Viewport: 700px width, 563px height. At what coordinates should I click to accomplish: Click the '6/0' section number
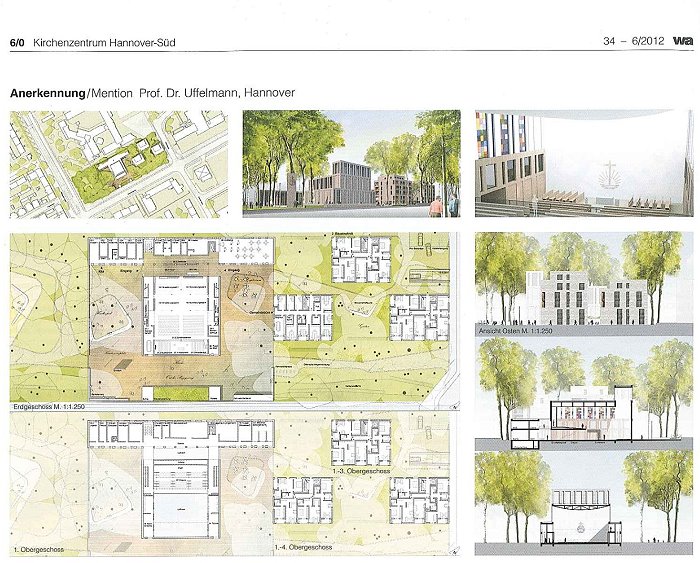17,43
